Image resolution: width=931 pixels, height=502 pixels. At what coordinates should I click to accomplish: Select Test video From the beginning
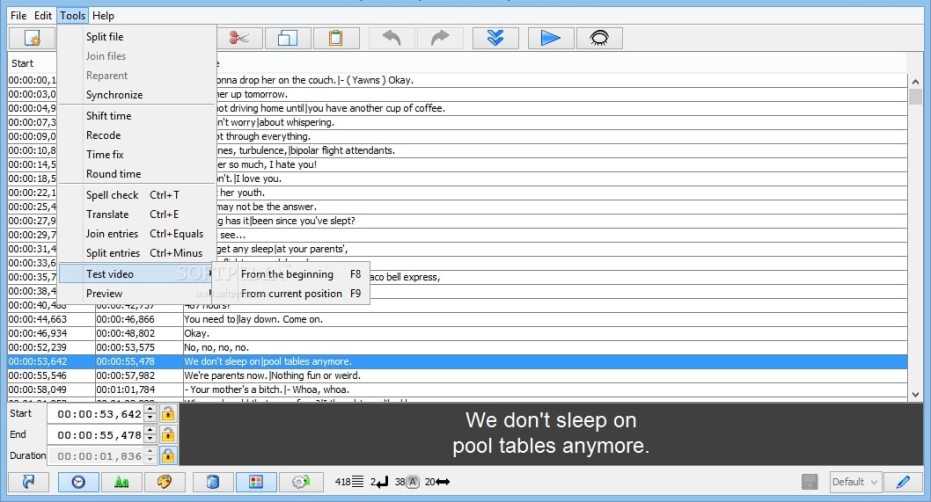click(x=288, y=274)
